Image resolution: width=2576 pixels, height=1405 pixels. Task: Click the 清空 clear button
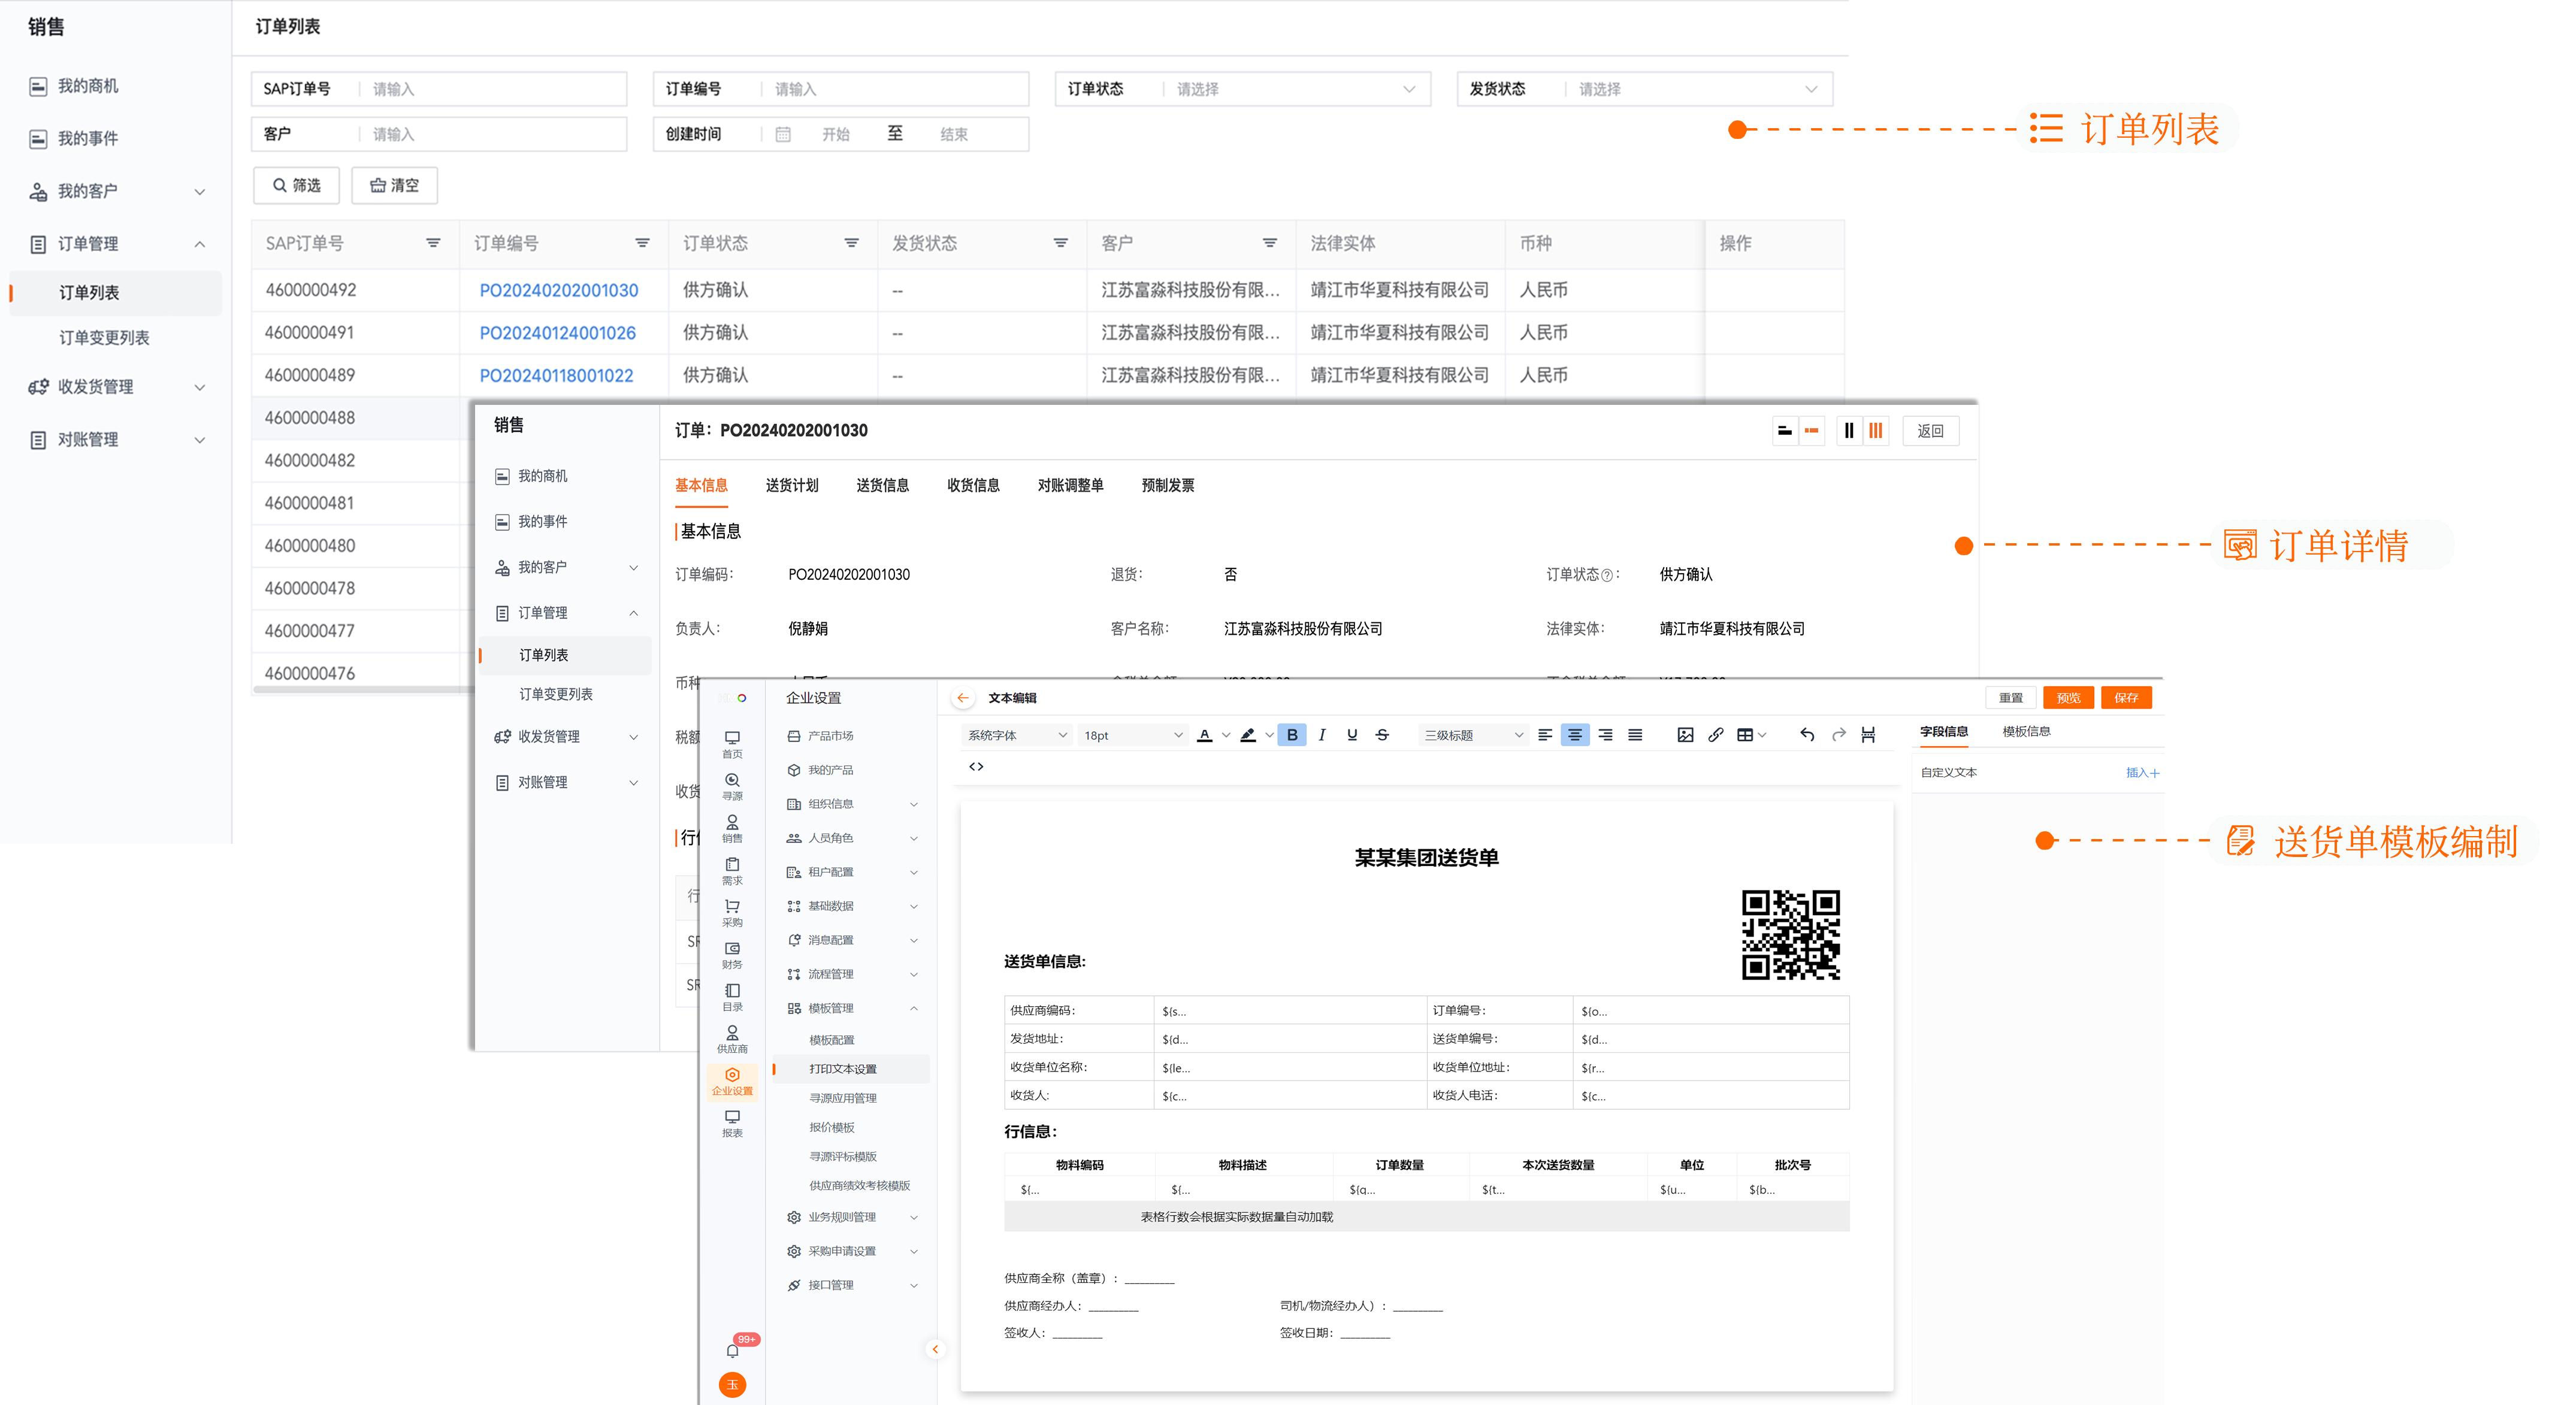tap(394, 185)
